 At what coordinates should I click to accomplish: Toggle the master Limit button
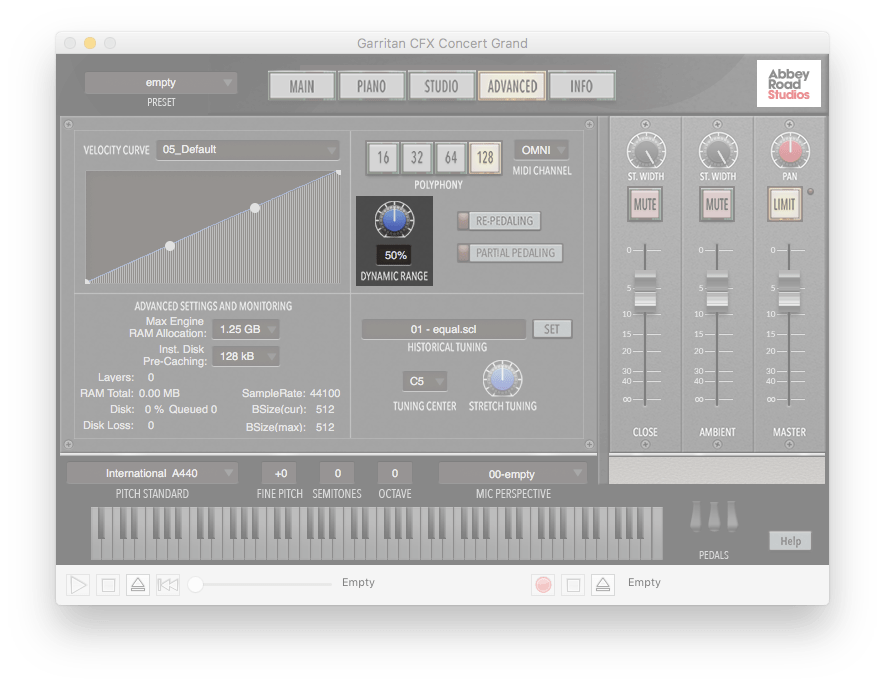point(785,204)
